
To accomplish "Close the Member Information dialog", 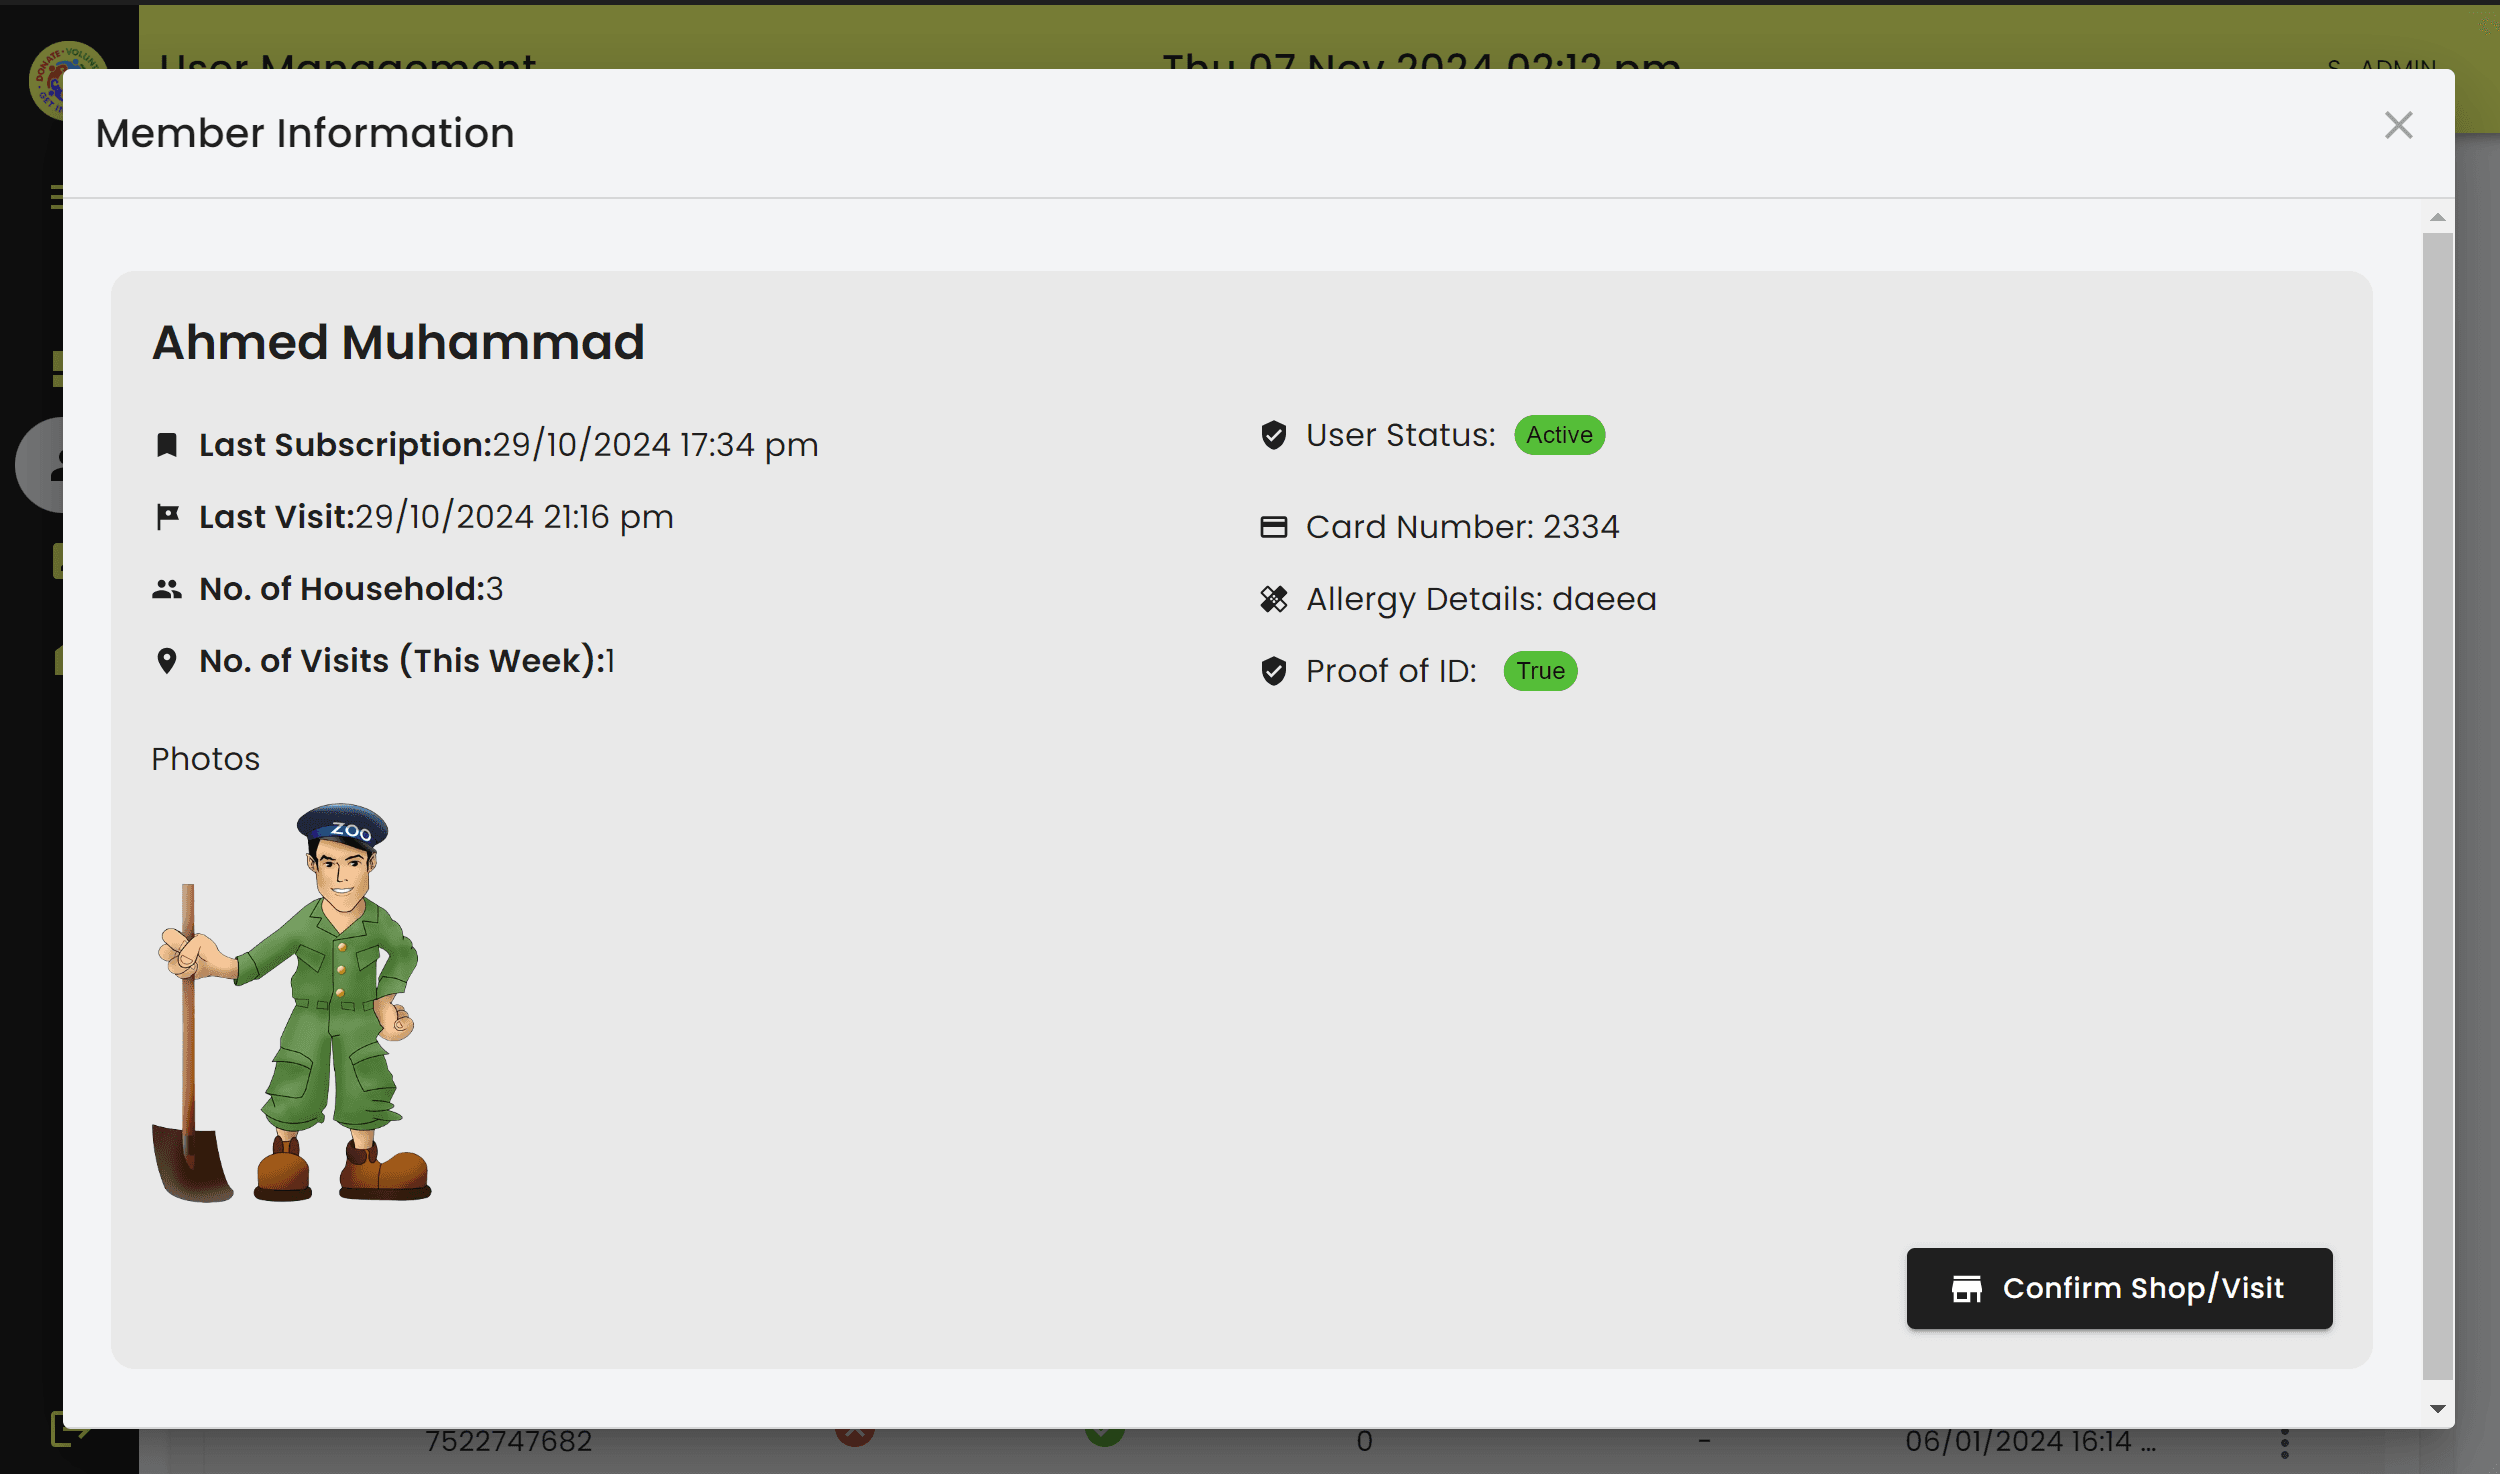I will (x=2398, y=126).
